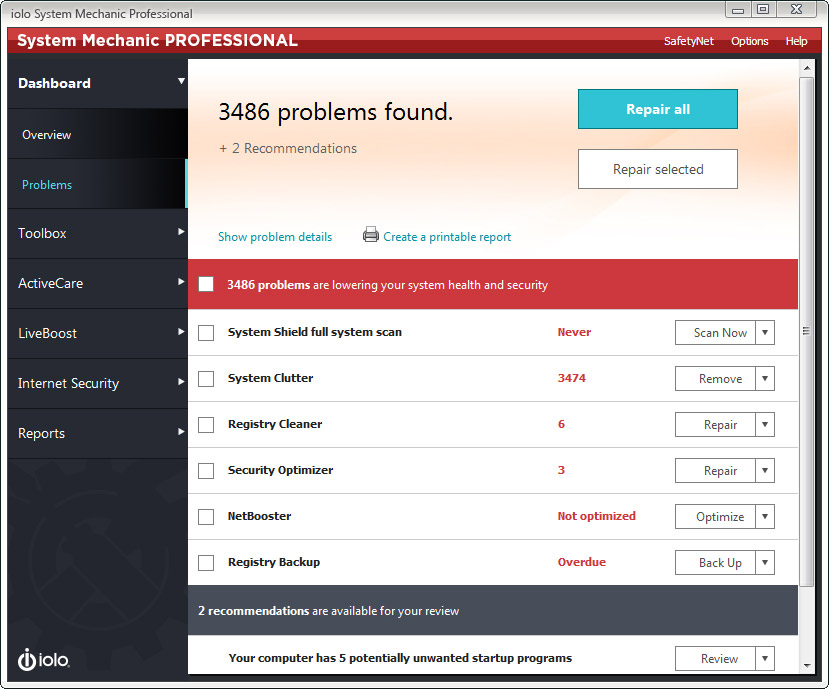Click the 'Overdue' status text
829x689 pixels.
[x=582, y=562]
